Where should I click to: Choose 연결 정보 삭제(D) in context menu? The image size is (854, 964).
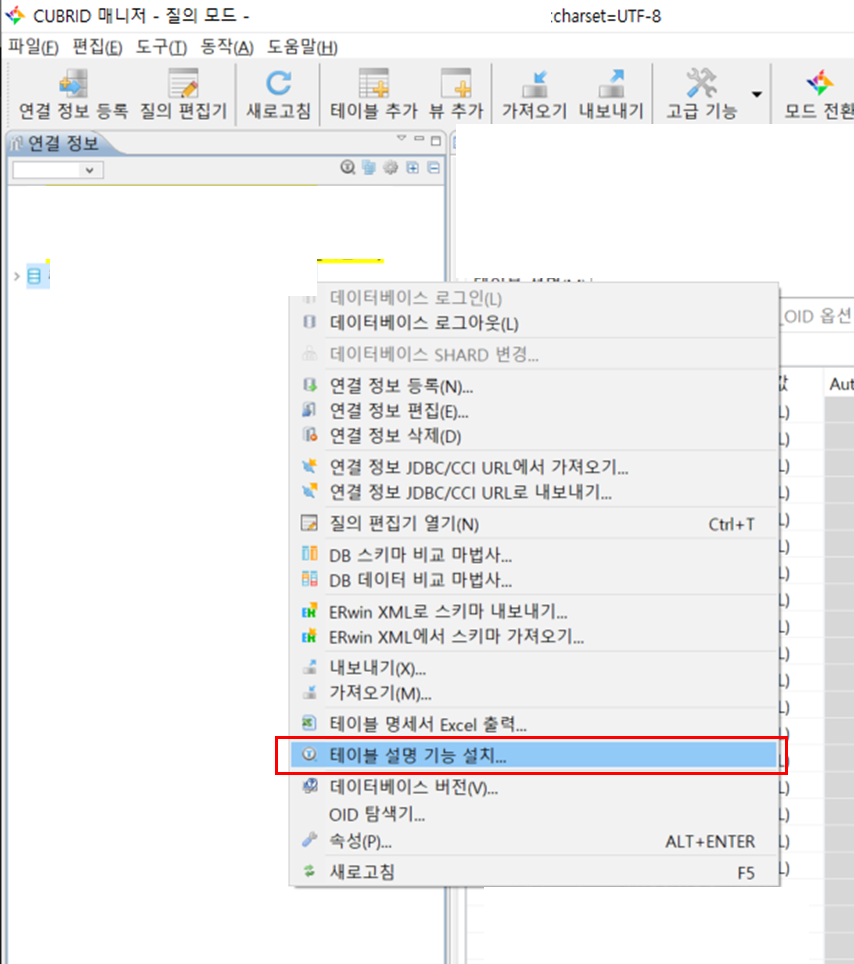532,437
